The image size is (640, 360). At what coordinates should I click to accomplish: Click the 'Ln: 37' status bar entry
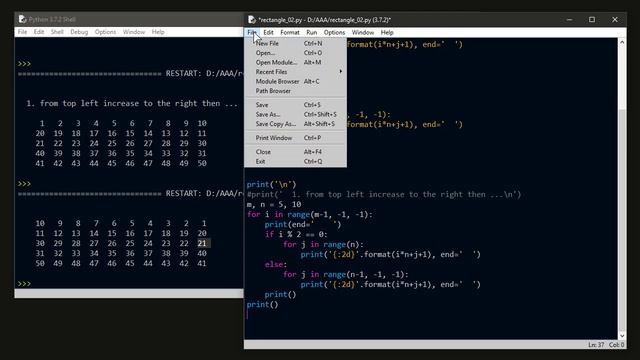tap(596, 345)
